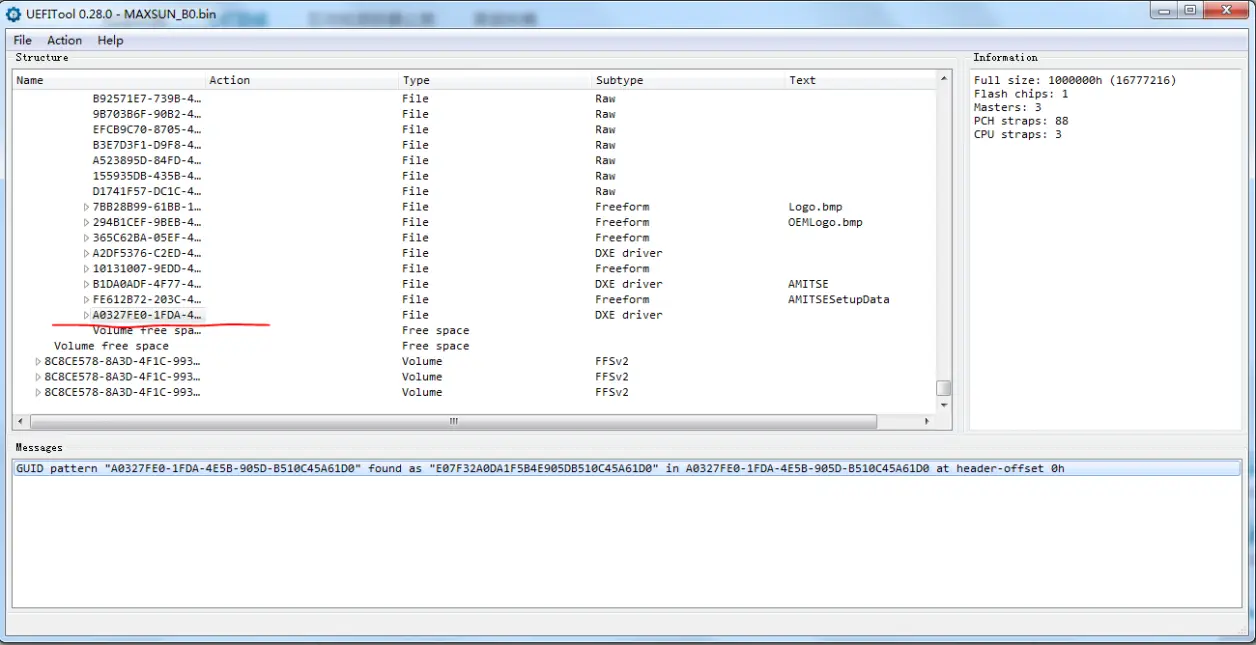This screenshot has width=1256, height=645.
Task: Click the UEFITool gear icon in title bar
Action: [x=14, y=15]
